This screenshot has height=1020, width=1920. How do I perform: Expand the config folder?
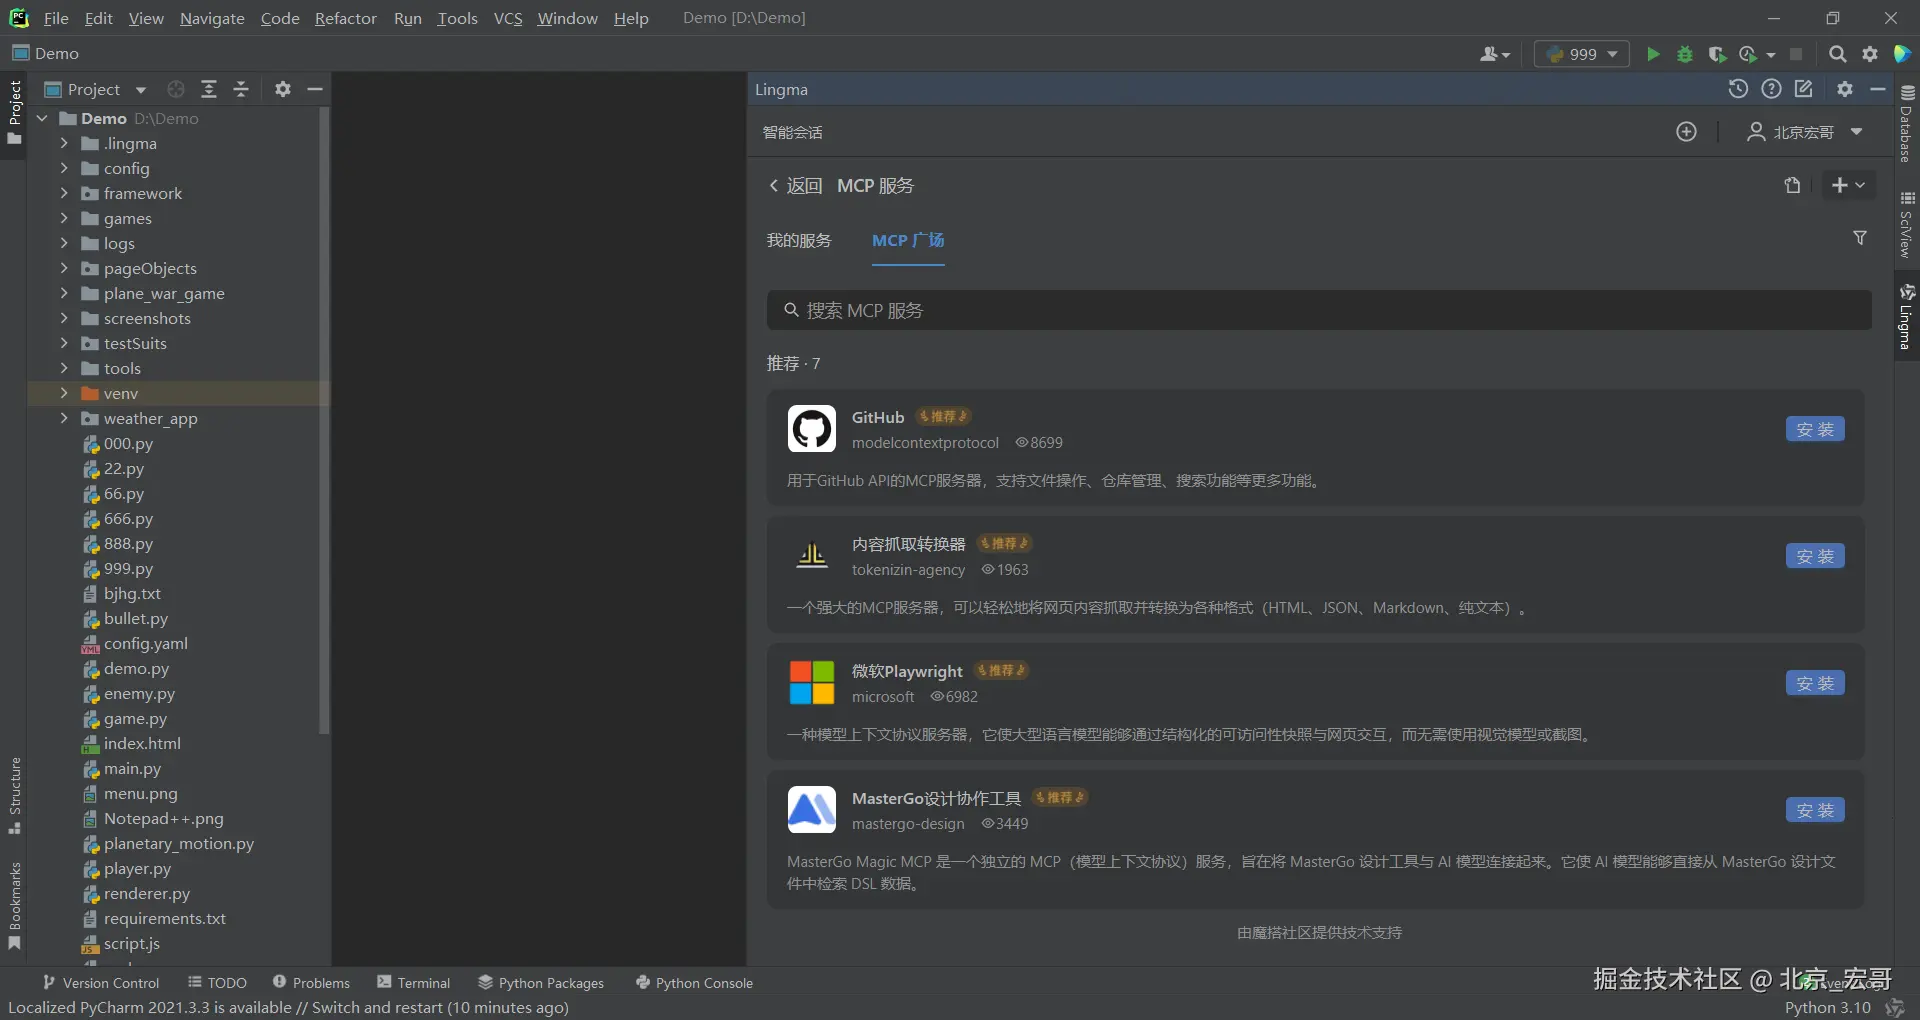click(64, 168)
